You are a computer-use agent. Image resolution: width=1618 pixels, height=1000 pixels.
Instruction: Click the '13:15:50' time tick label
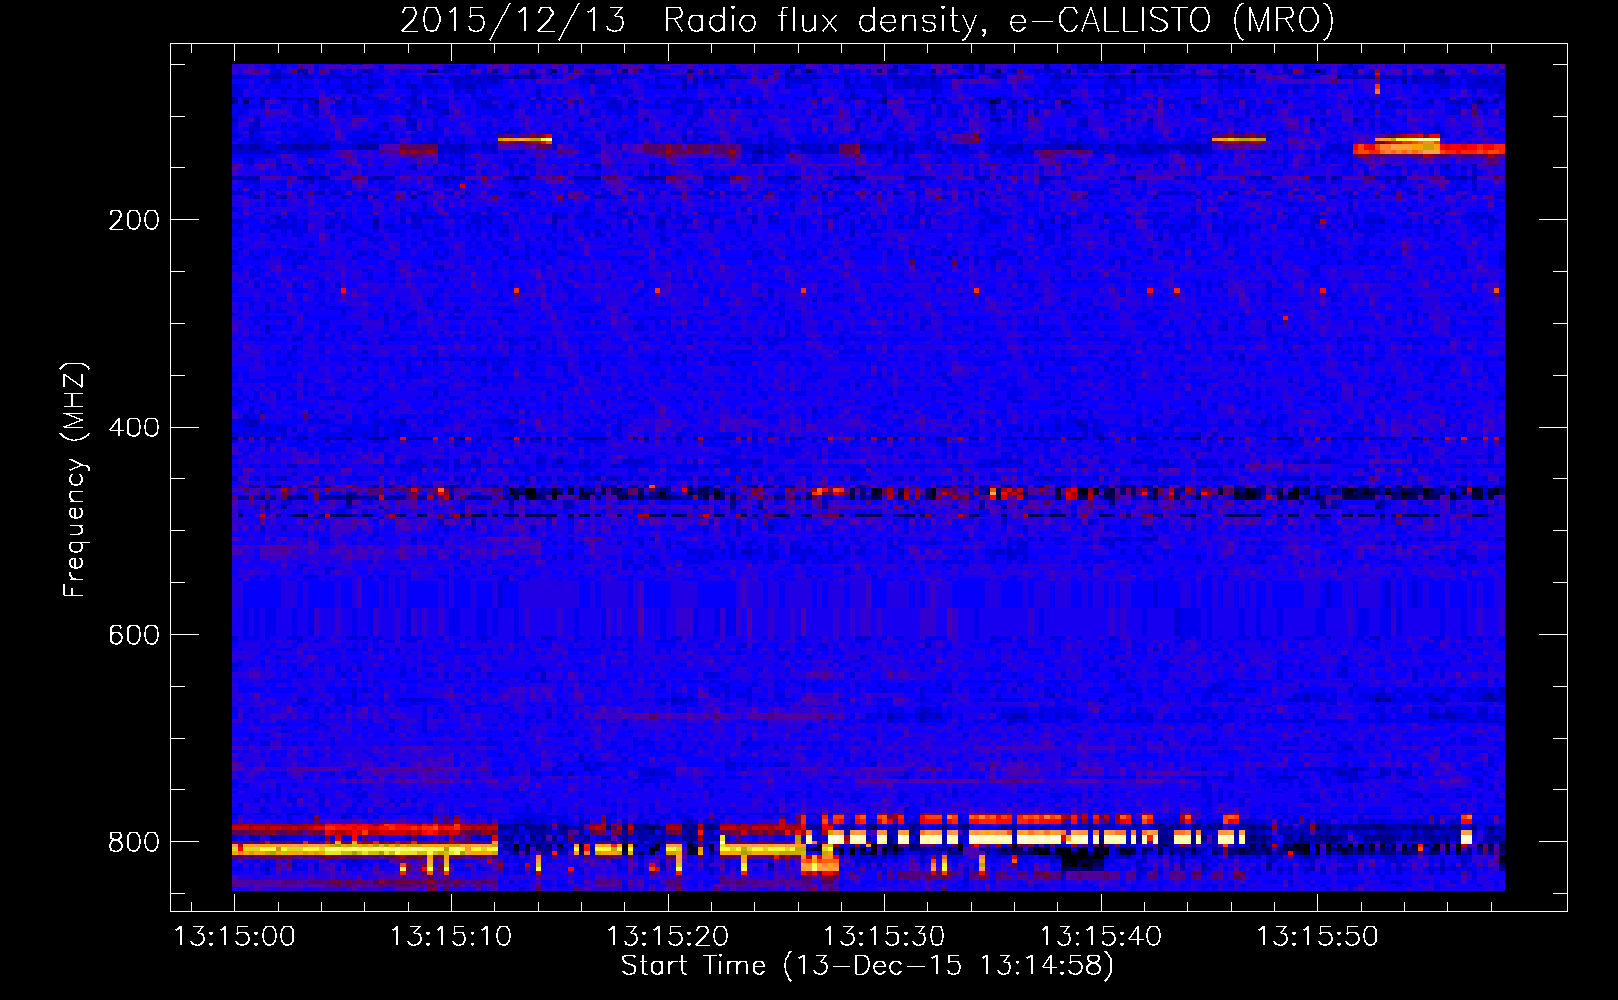click(1317, 937)
